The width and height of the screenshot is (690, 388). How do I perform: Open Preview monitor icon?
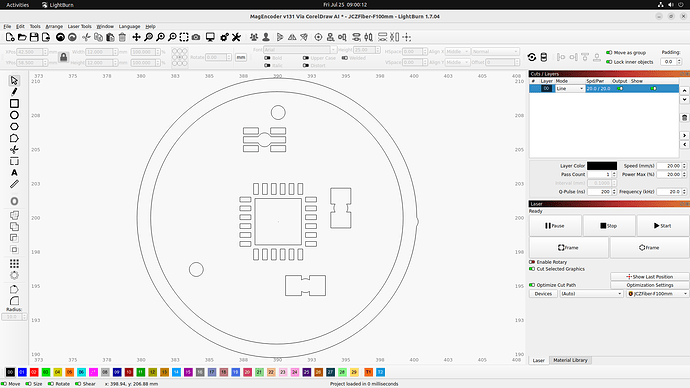210,37
